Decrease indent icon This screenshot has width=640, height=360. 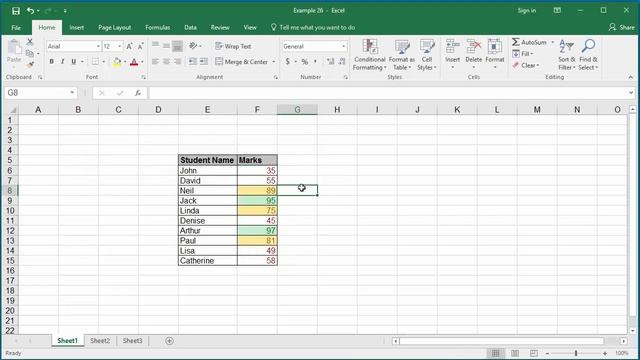(x=192, y=62)
